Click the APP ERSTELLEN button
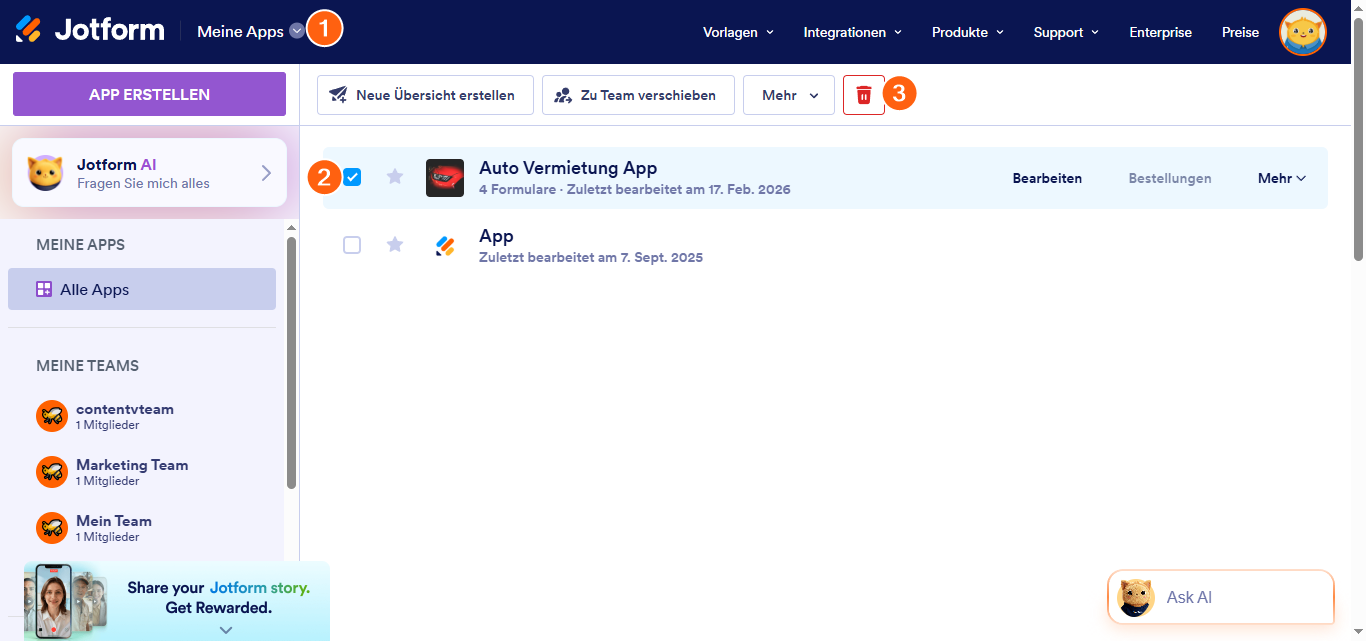Viewport: 1366px width, 641px height. 149,94
